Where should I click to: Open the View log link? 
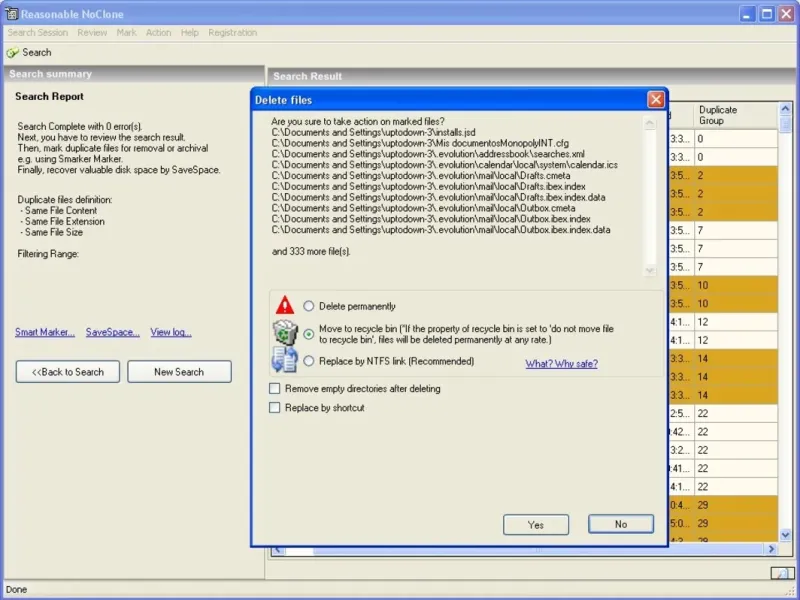coord(171,332)
